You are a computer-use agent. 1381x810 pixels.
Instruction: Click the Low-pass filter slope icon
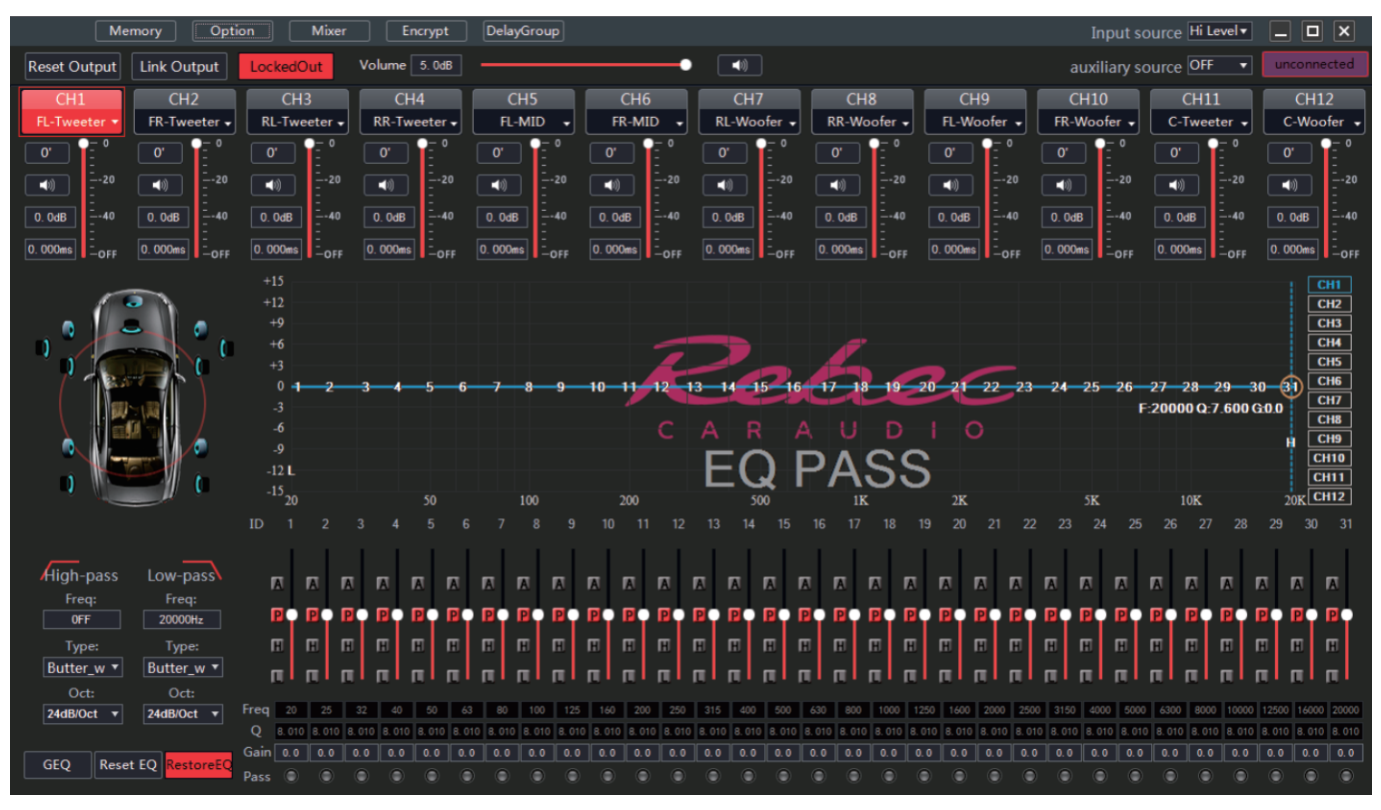213,571
